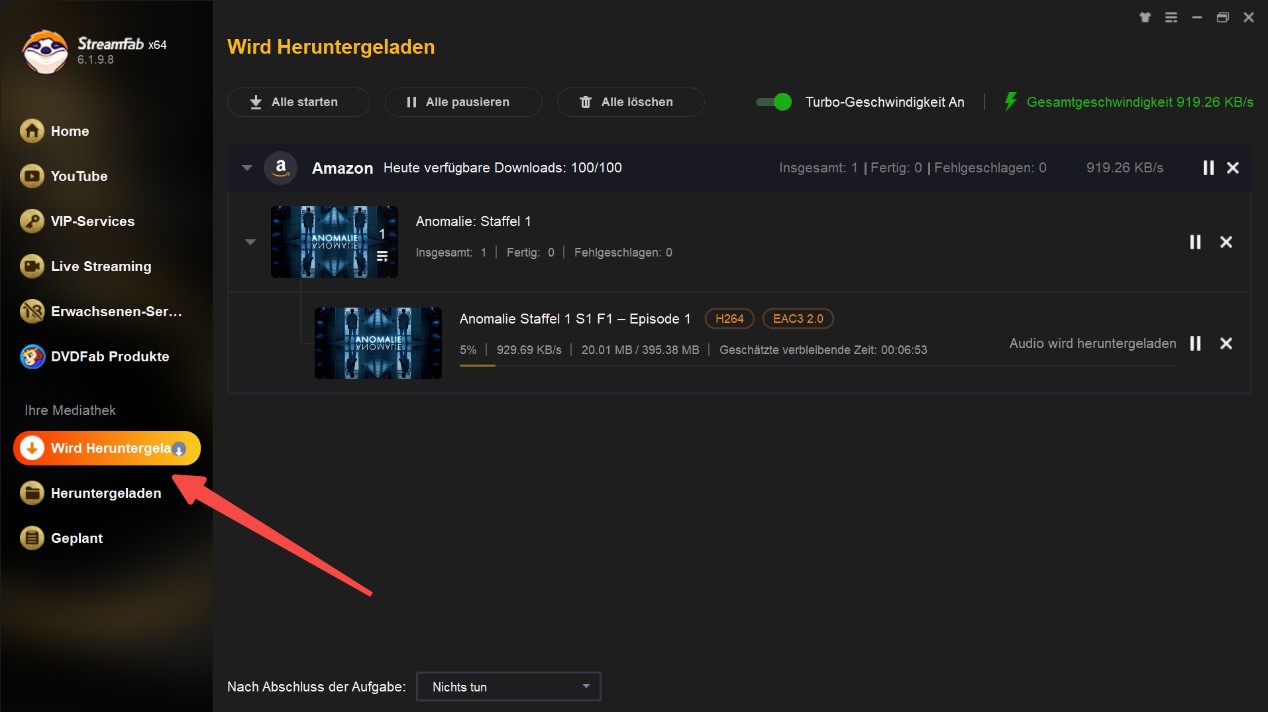Click the download count badge on Wird Heruntergeladen
Viewport: 1268px width, 712px height.
(x=179, y=449)
